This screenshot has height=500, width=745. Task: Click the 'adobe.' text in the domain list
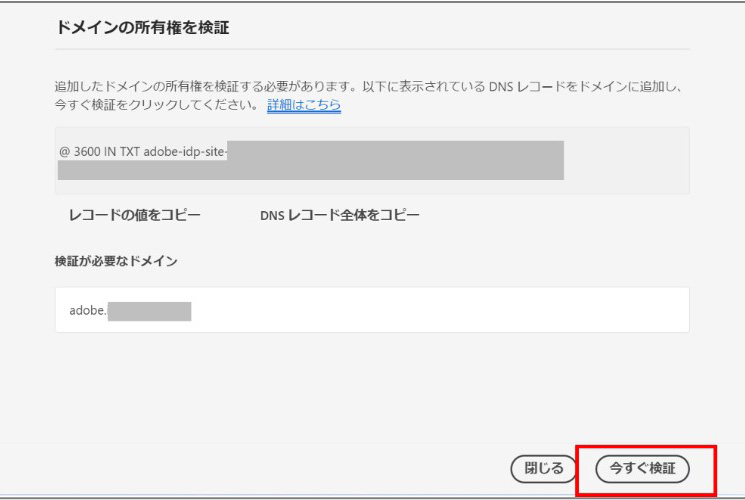tap(86, 310)
